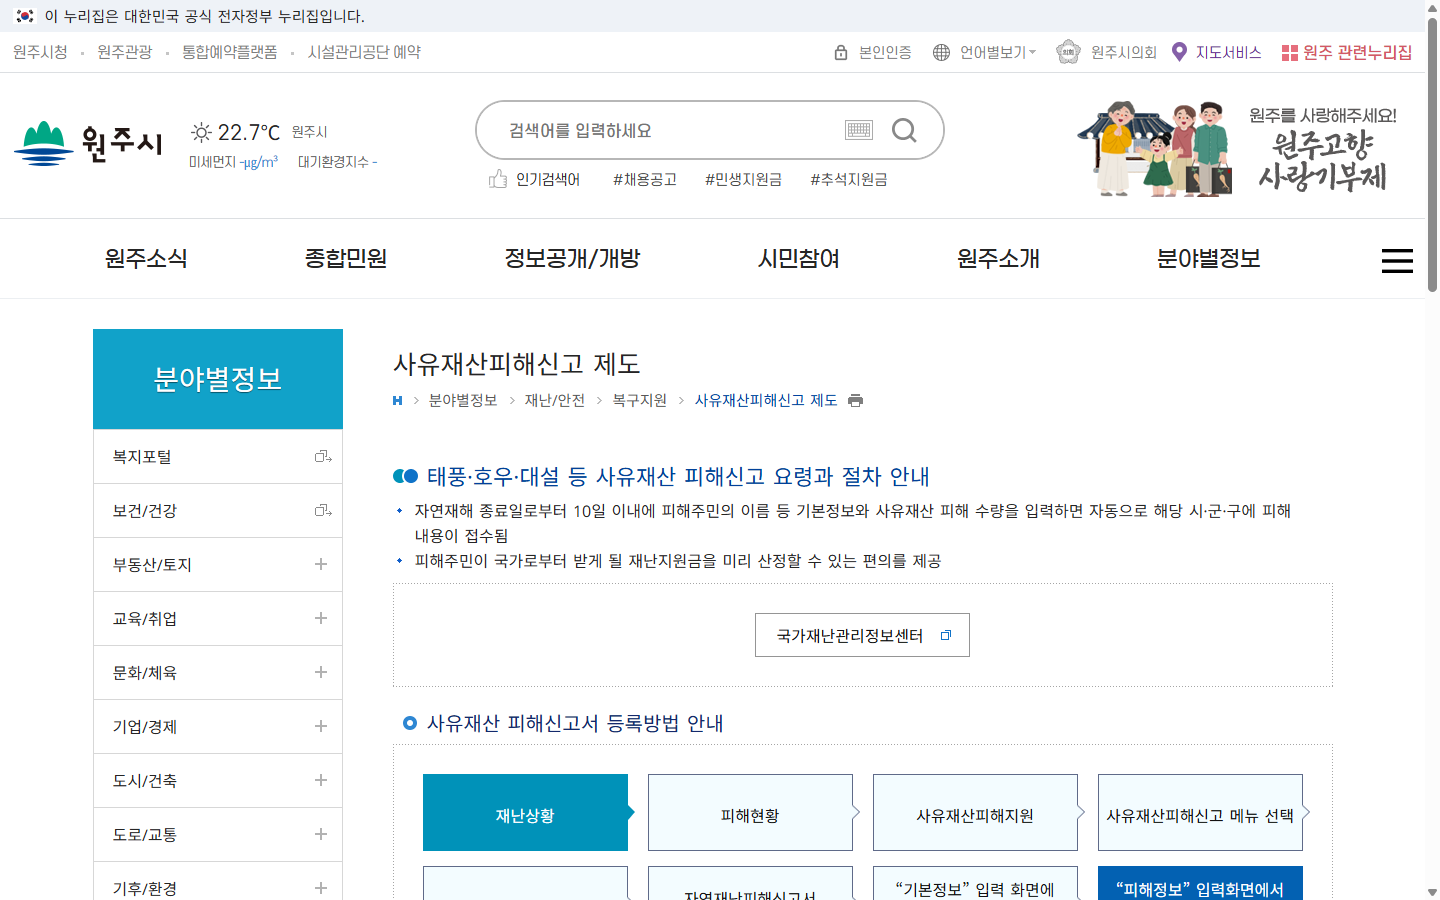This screenshot has height=900, width=1440.
Task: Select the 사유재산피해지원 step box
Action: [975, 812]
